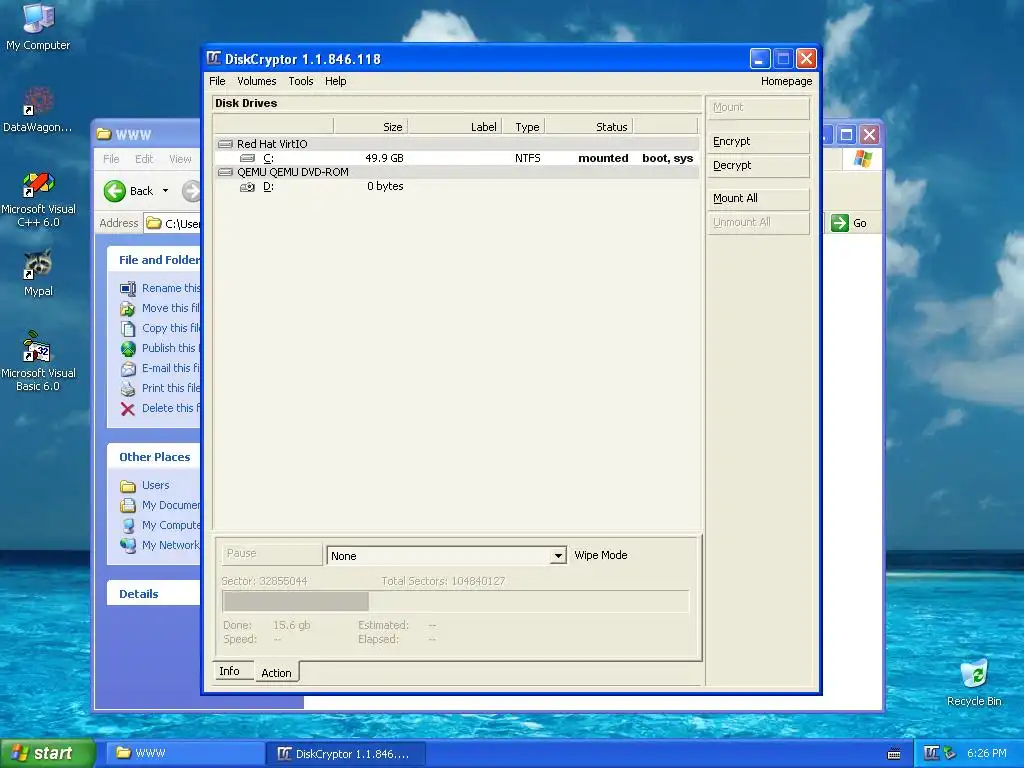Click the Red Hat VirtIO row text

tap(272, 144)
